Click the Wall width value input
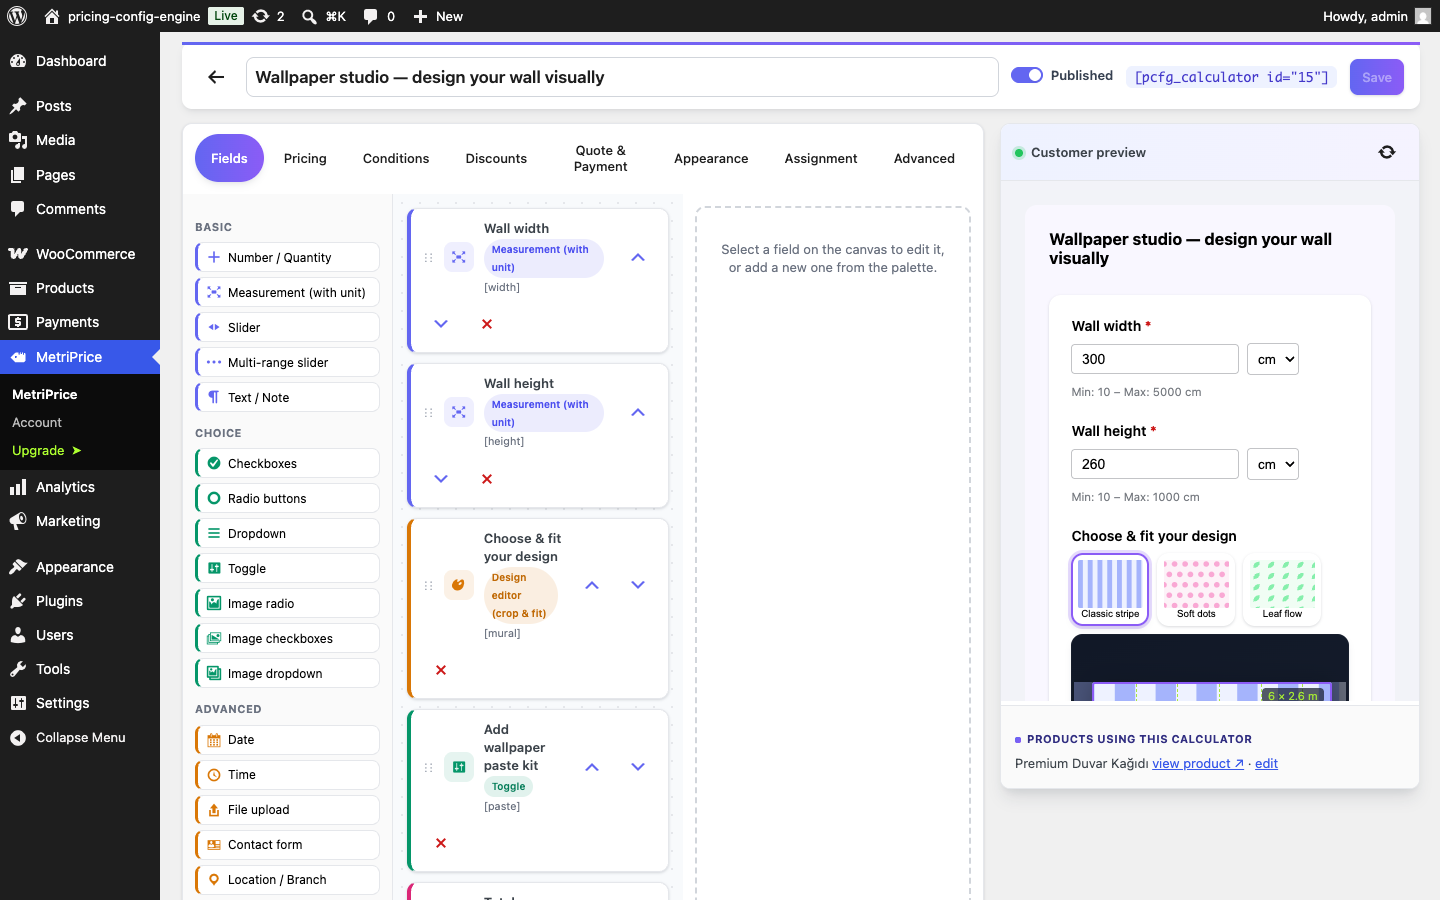Image resolution: width=1440 pixels, height=900 pixels. click(1155, 359)
